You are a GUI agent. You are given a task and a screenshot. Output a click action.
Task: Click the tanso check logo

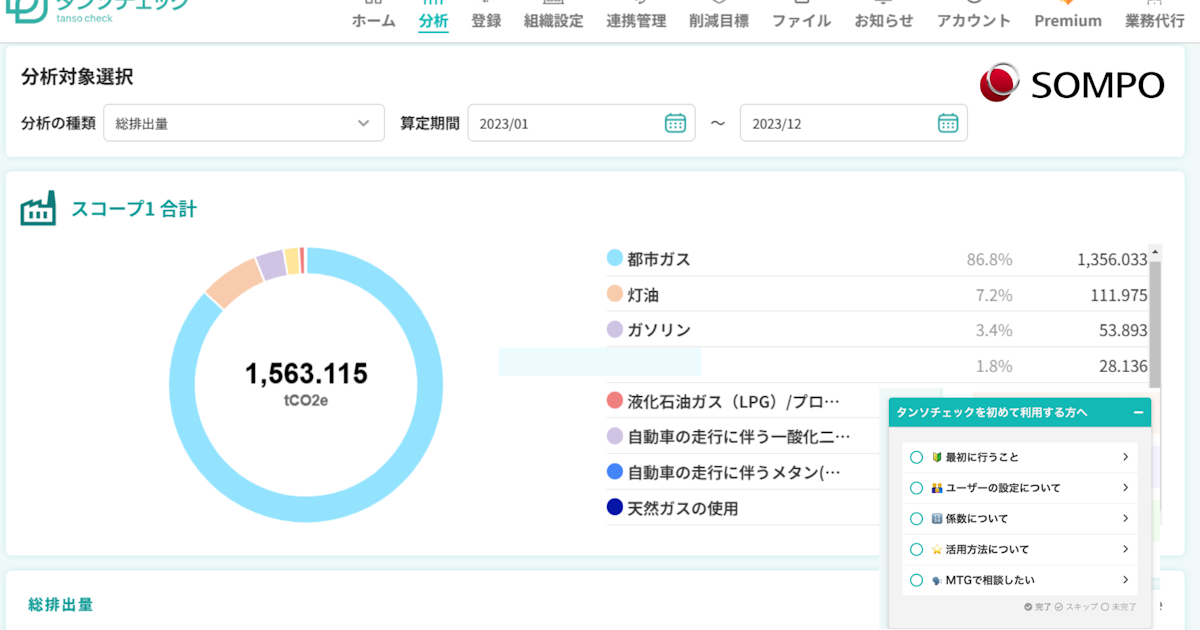(97, 10)
